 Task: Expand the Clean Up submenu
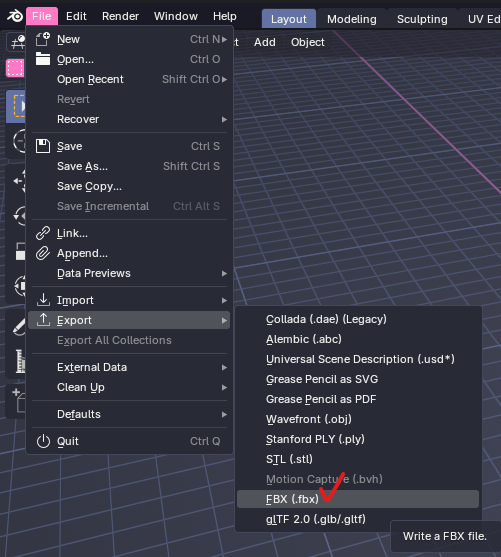pos(129,387)
